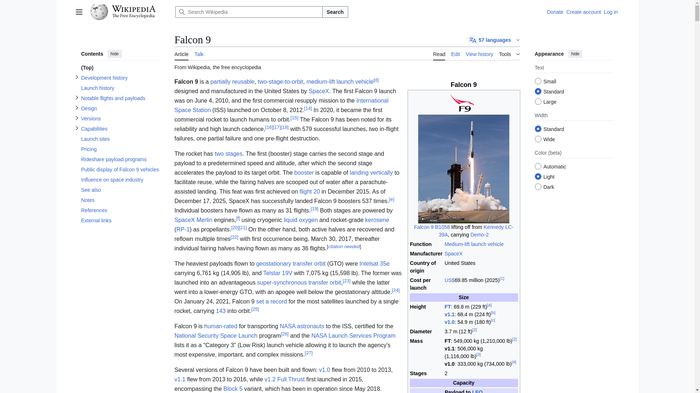Click the Search button
Image resolution: width=700 pixels, height=393 pixels.
click(x=335, y=12)
